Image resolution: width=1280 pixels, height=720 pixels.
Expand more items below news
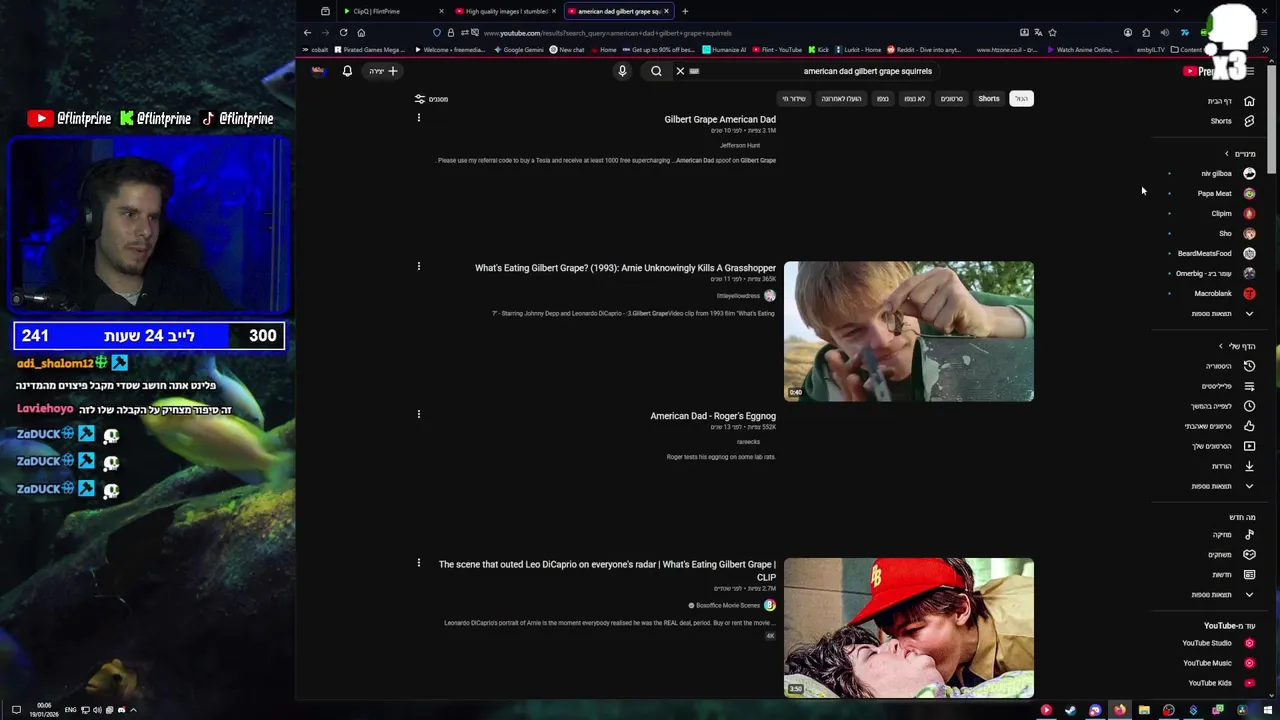tap(1249, 595)
